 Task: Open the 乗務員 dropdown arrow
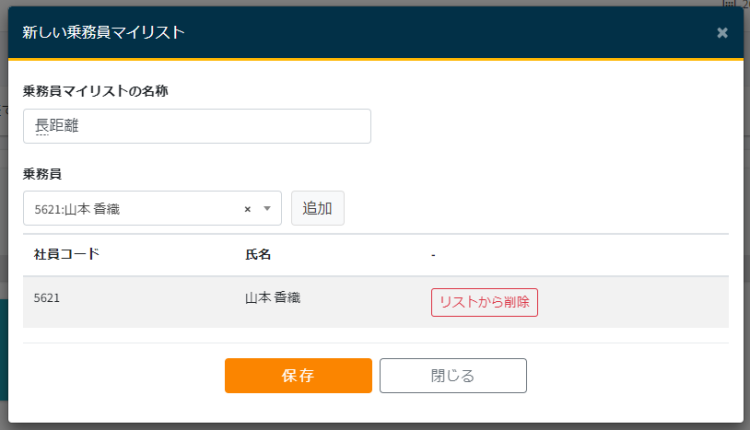click(267, 209)
